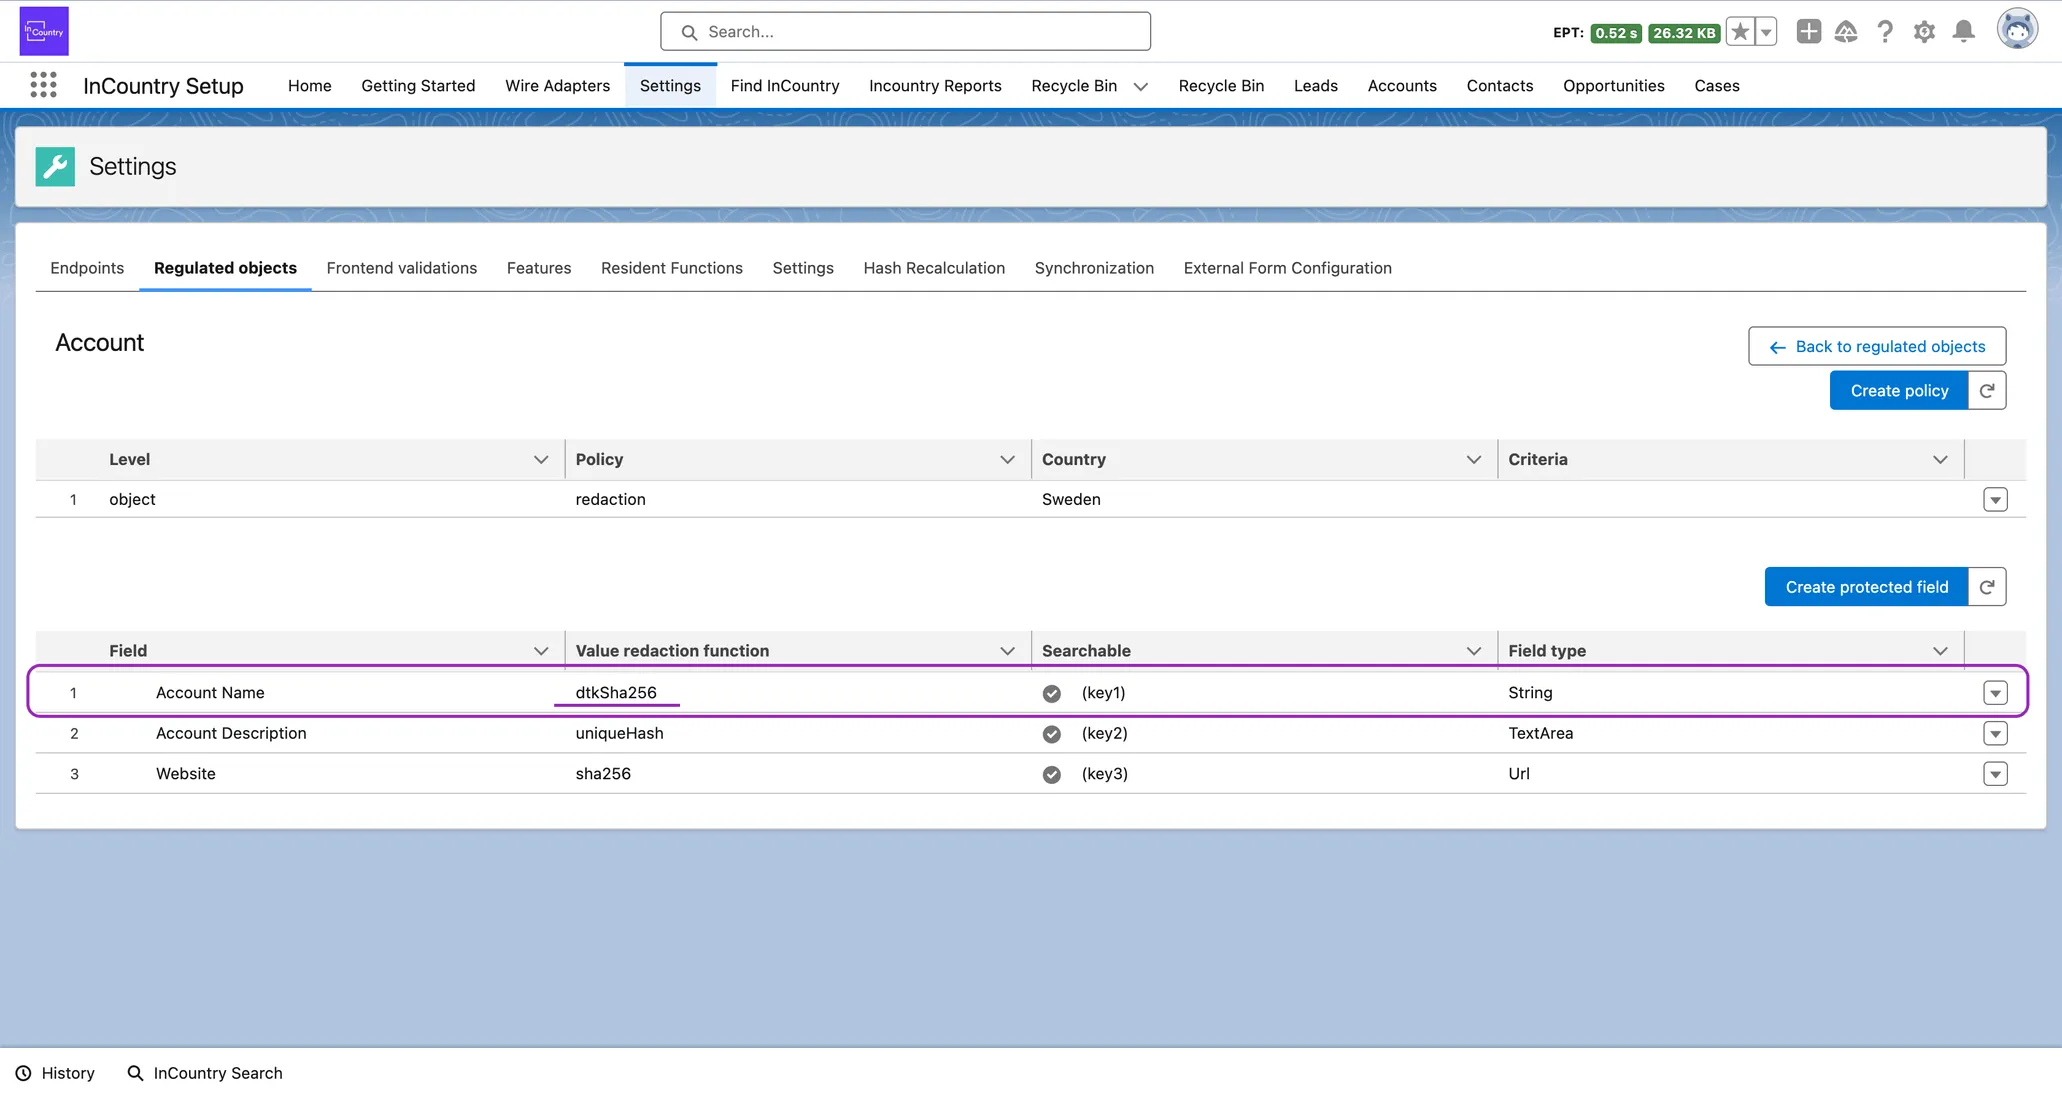Open row actions dropdown for Account Name
Viewport: 2062px width, 1097px height.
click(1995, 693)
